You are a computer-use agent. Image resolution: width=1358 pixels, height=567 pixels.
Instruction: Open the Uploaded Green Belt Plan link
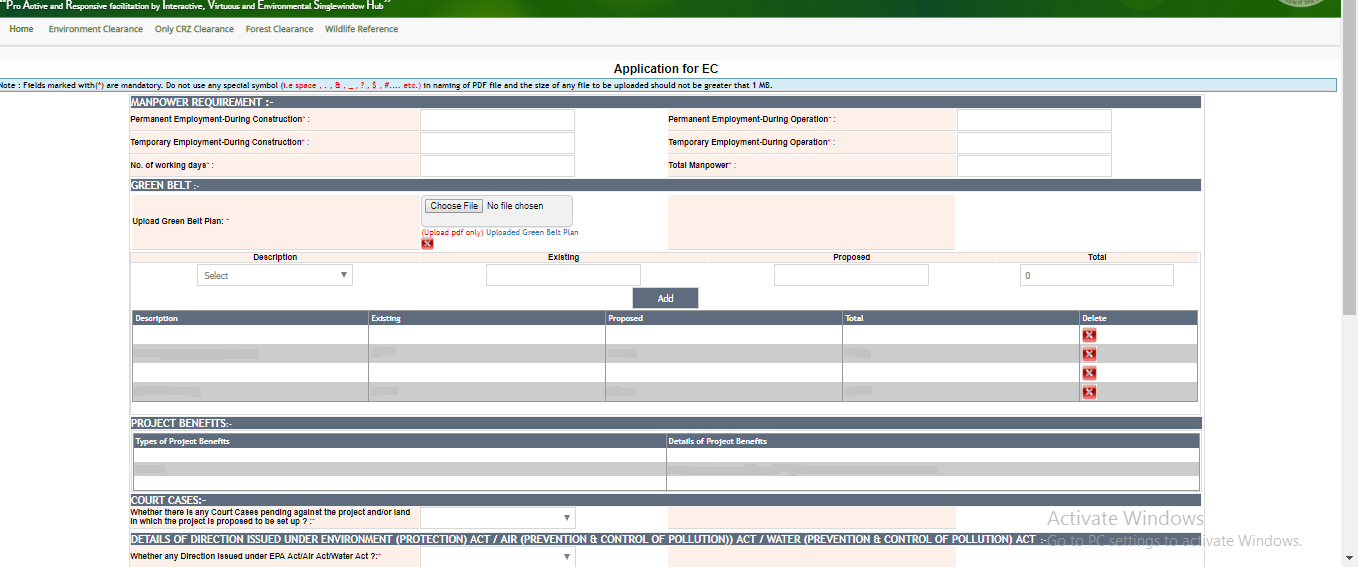(532, 232)
